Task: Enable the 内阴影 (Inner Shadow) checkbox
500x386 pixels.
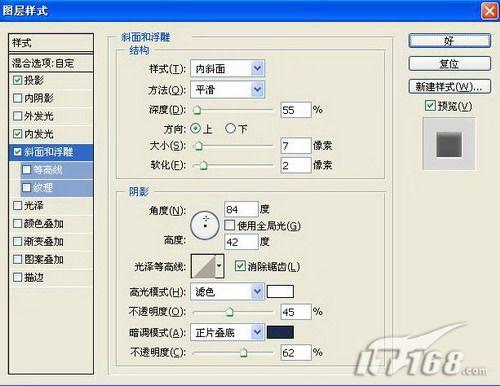Action: coord(17,98)
